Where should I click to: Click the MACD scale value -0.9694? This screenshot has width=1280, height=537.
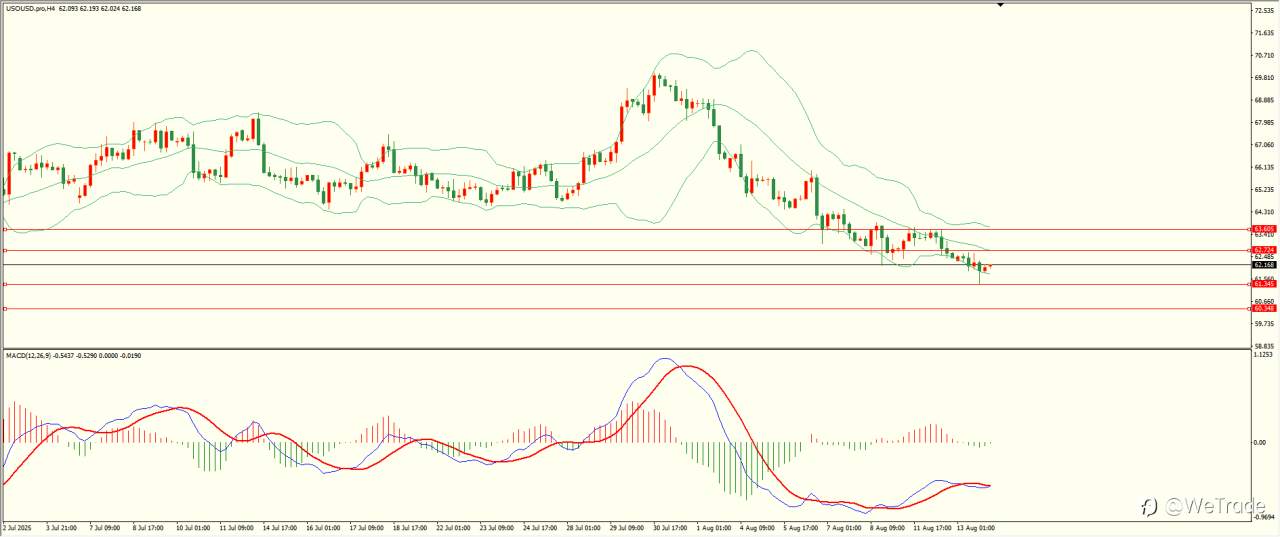click(x=1264, y=517)
